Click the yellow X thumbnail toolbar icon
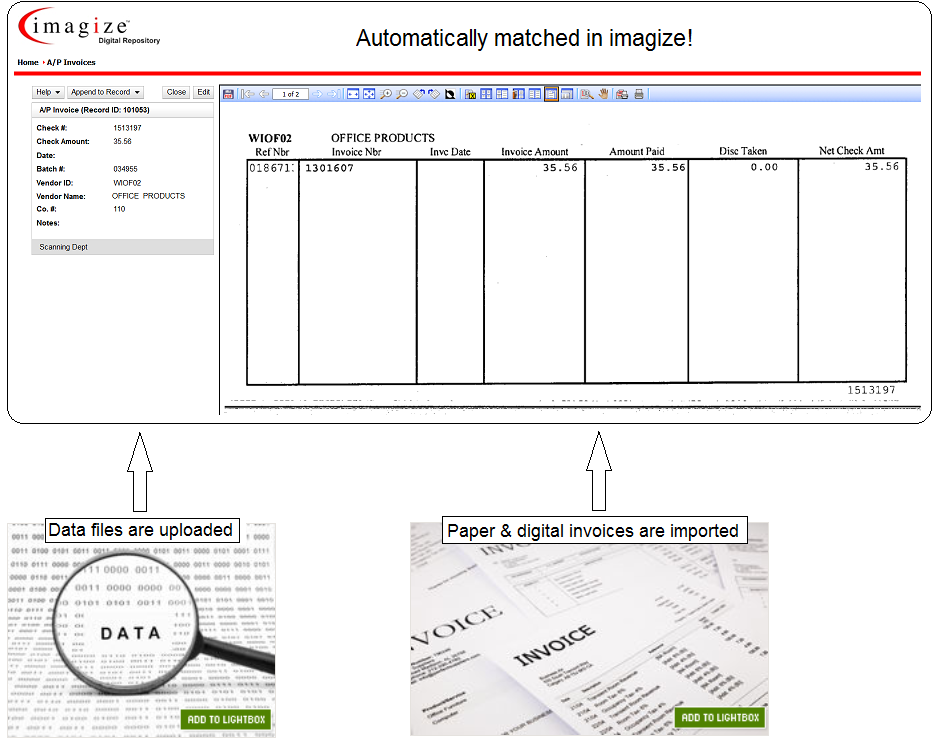 (x=470, y=94)
